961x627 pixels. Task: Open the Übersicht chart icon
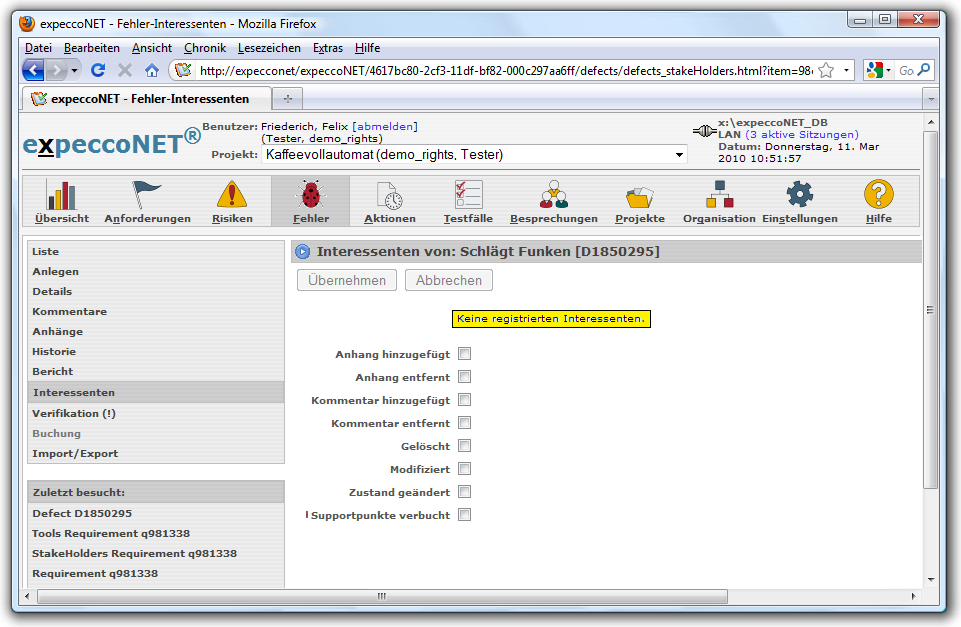(62, 196)
